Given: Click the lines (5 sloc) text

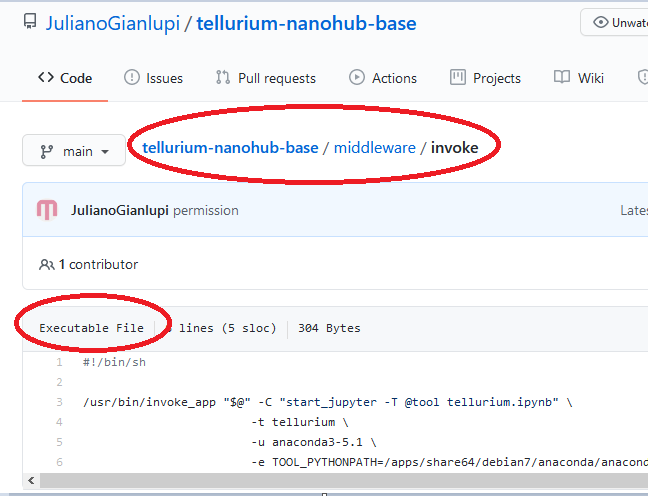Looking at the screenshot, I should pos(227,328).
